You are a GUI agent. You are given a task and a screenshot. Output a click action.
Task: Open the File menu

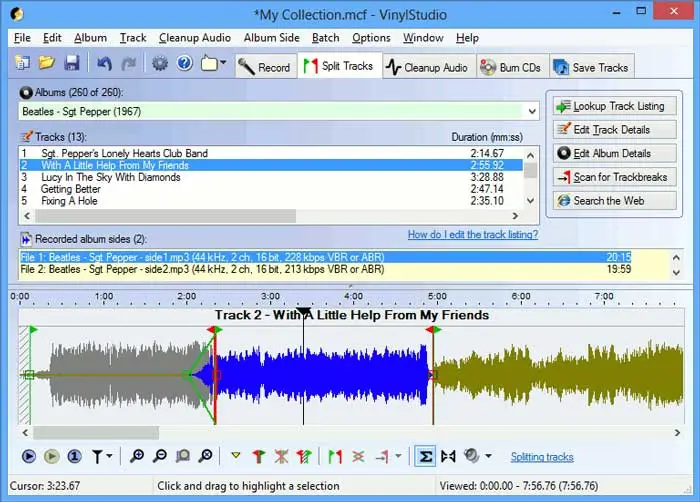(22, 38)
